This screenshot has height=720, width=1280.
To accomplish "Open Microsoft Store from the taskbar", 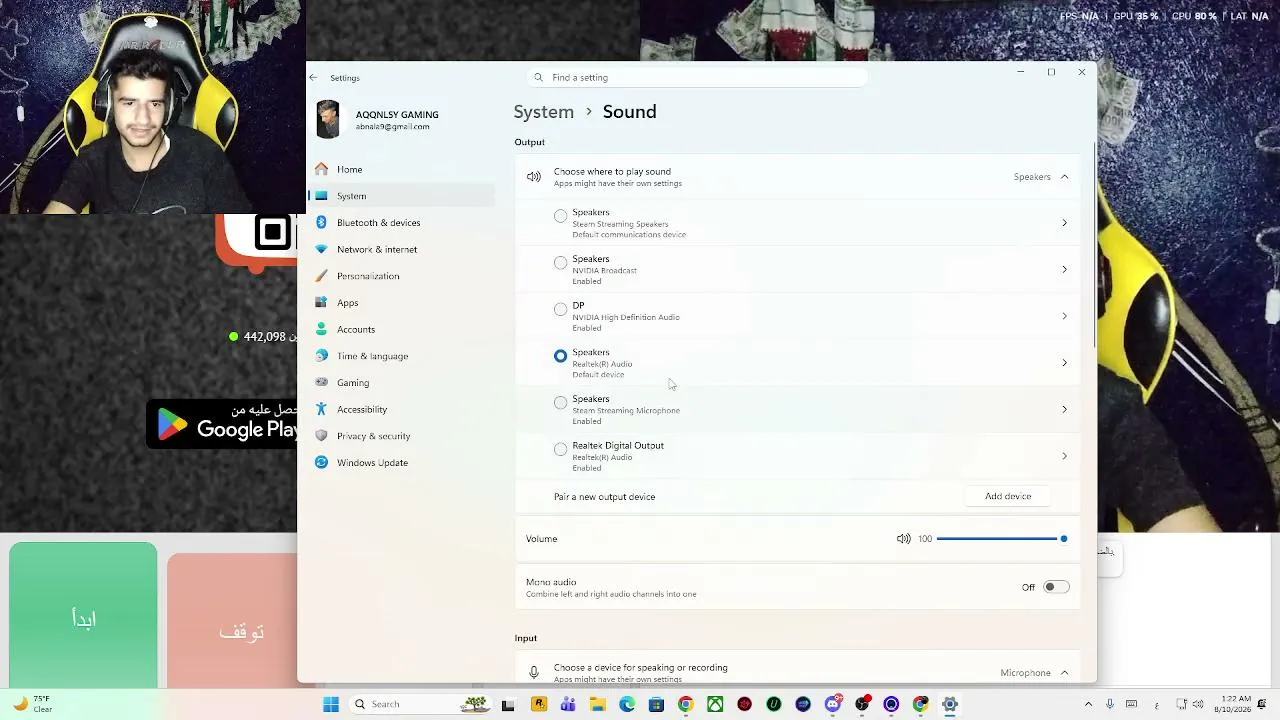I will pos(656,704).
